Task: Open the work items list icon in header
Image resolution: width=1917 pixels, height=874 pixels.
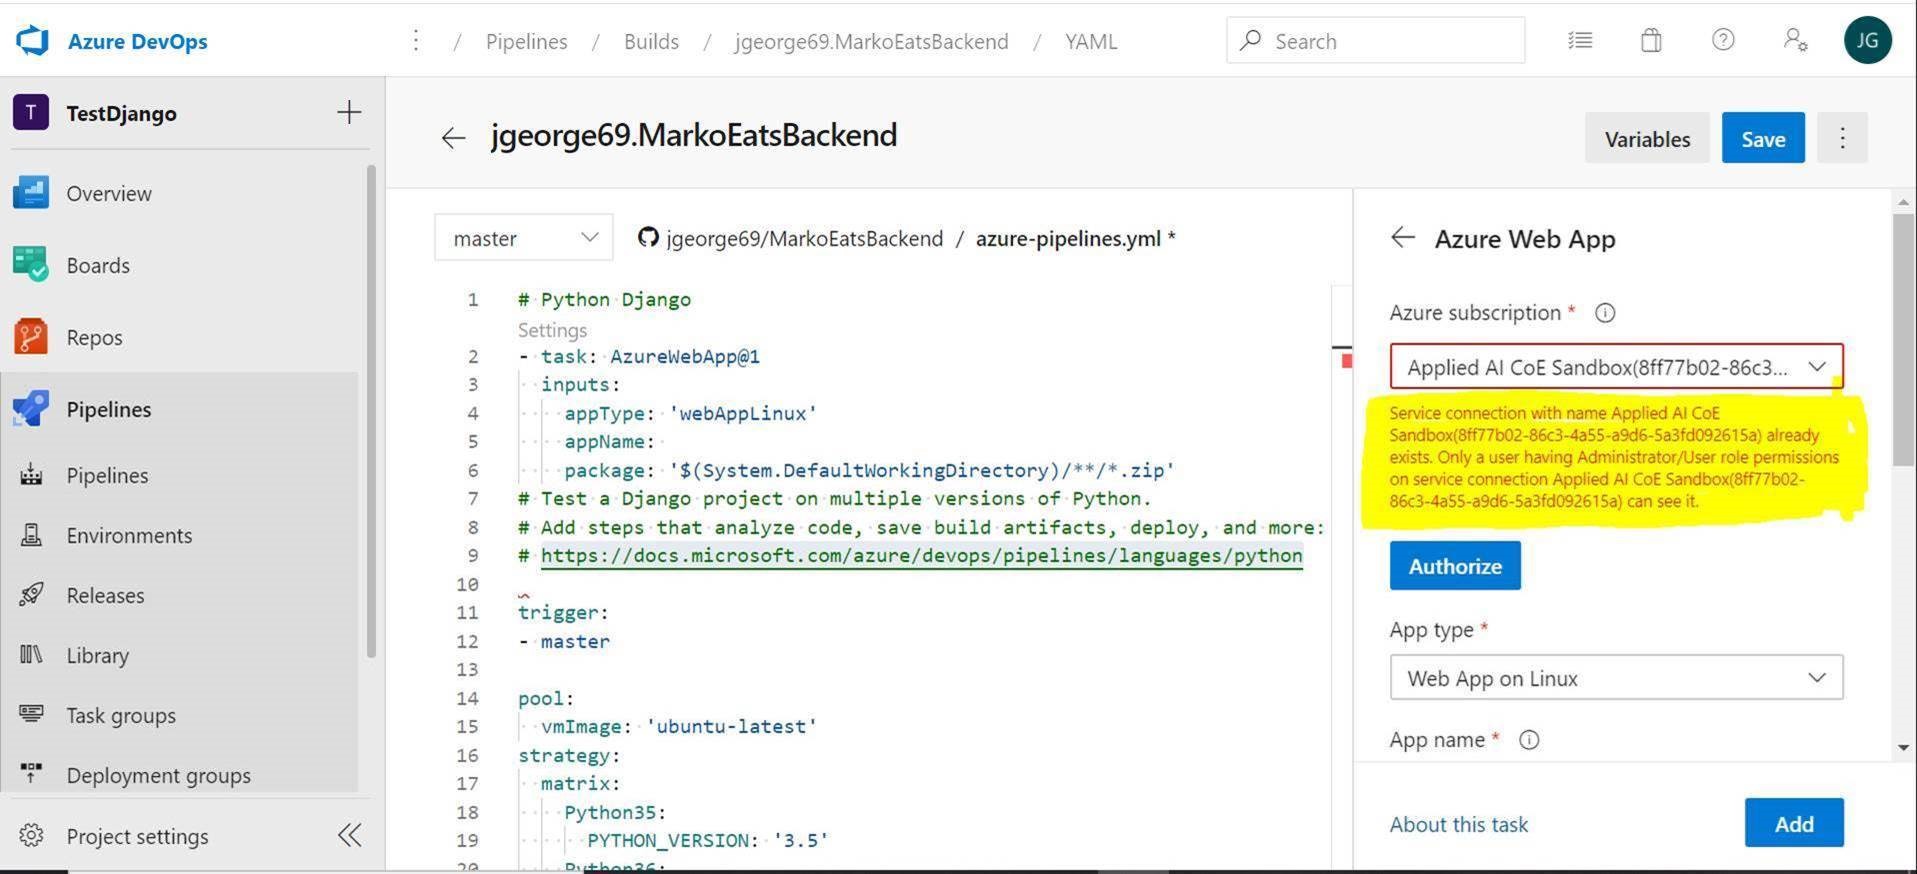Action: 1580,41
